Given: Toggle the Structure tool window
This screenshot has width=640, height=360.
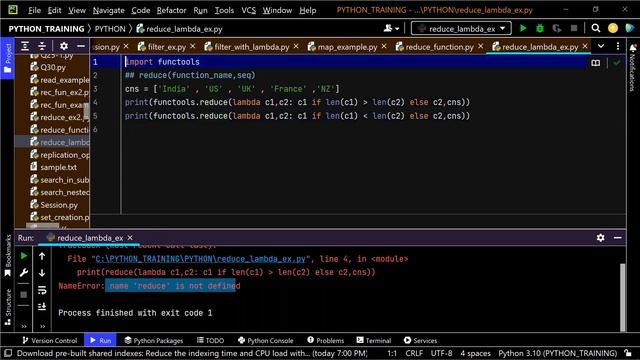Looking at the screenshot, I should coord(8,307).
